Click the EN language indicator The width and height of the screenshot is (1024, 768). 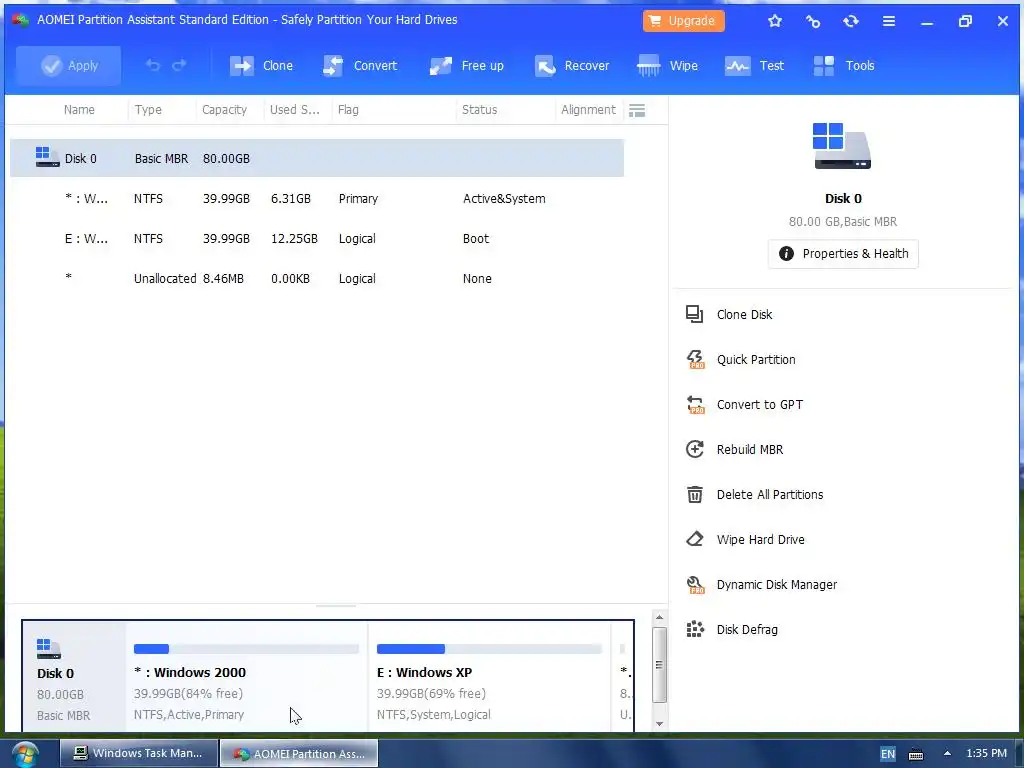tap(888, 754)
